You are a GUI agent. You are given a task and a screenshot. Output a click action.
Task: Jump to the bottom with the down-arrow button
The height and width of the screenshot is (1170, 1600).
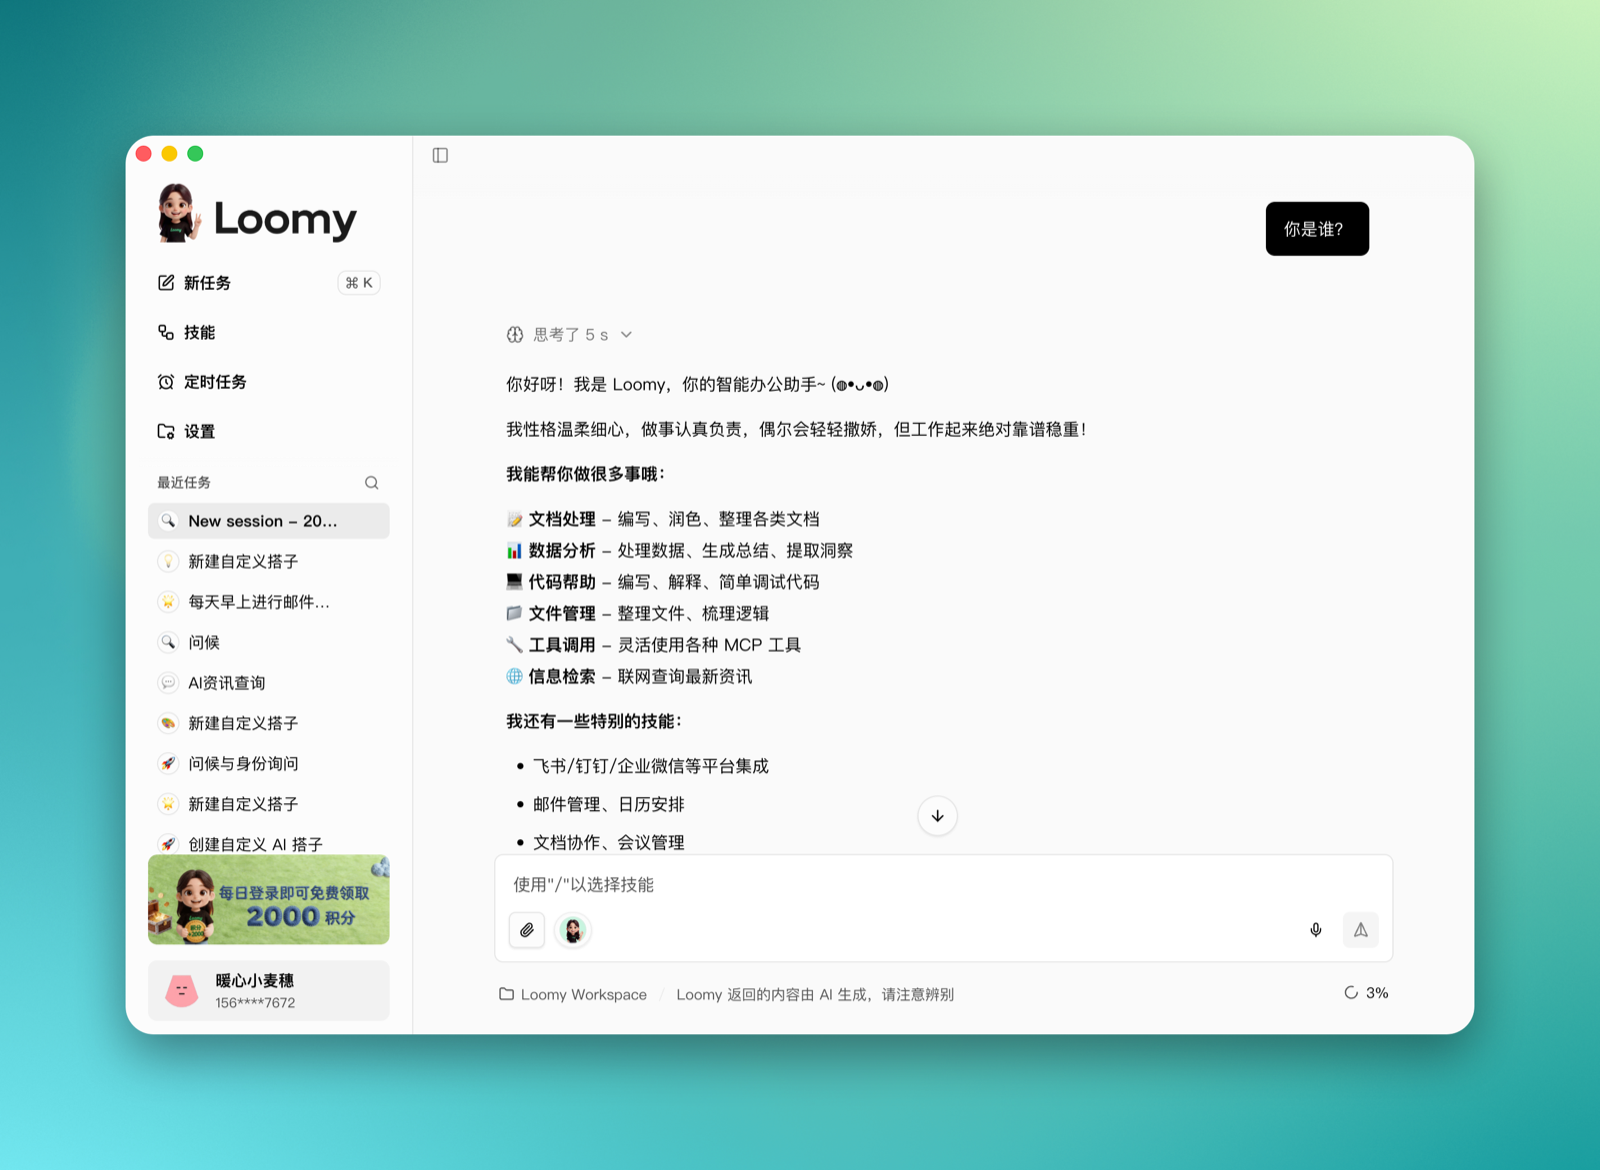click(x=937, y=816)
